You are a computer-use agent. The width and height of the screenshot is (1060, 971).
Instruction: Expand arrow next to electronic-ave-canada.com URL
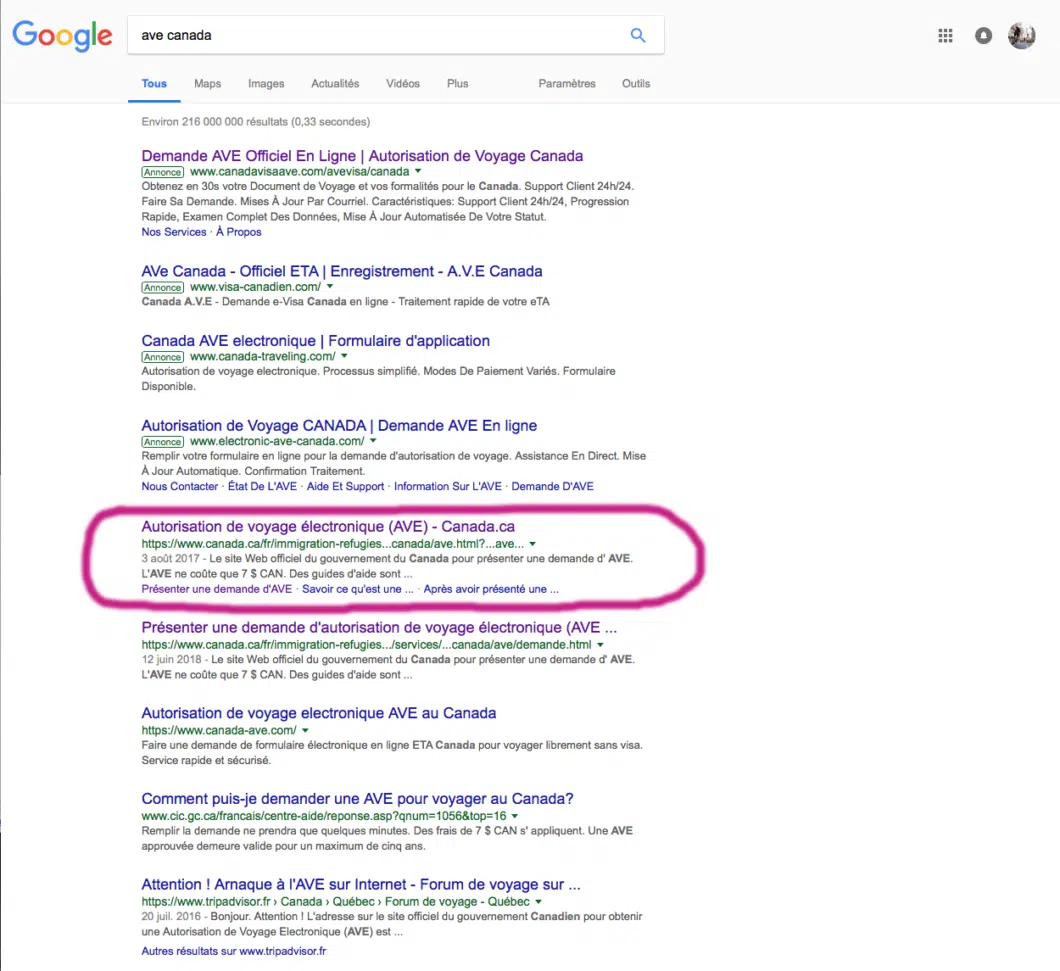coord(373,441)
